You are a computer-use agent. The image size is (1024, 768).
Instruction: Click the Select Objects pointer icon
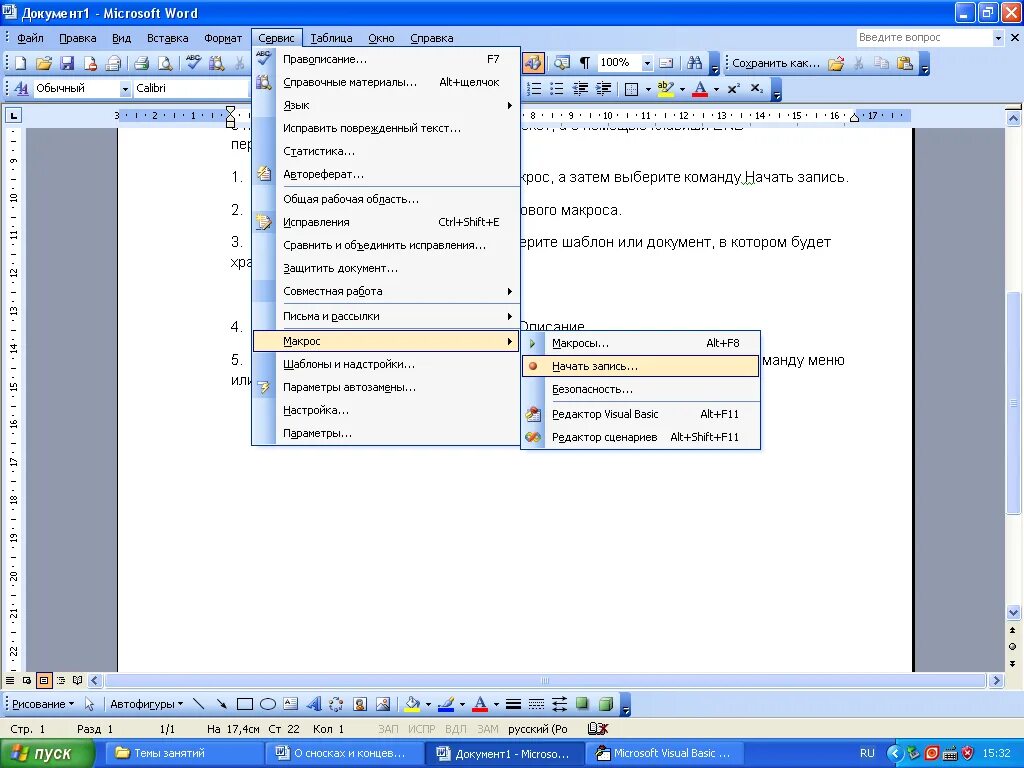point(89,704)
